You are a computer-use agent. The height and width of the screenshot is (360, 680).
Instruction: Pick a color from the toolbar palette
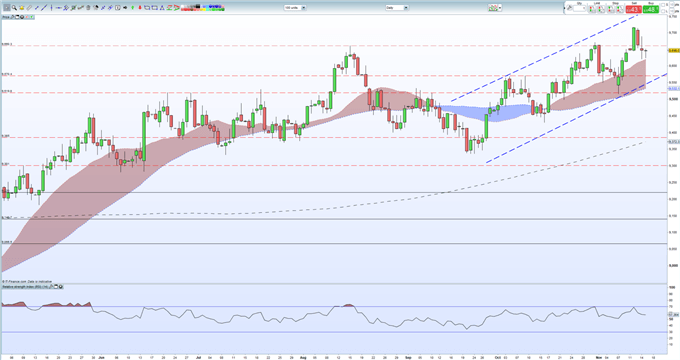point(203,7)
